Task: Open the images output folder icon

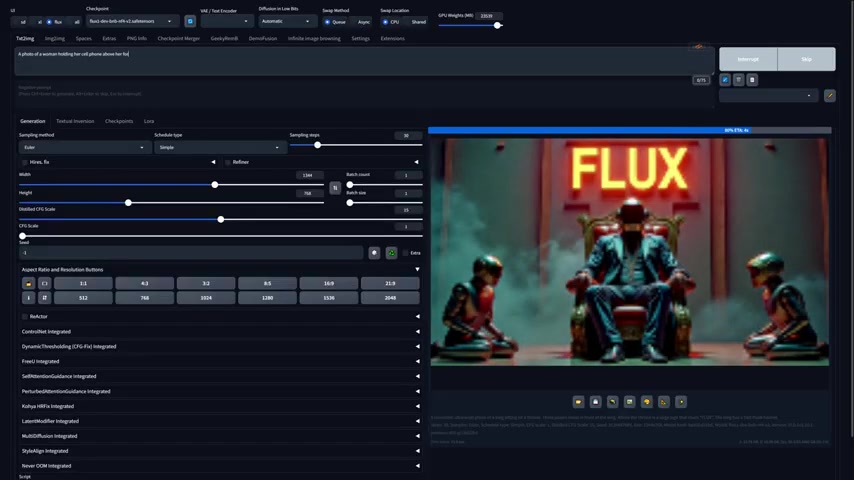Action: 578,402
